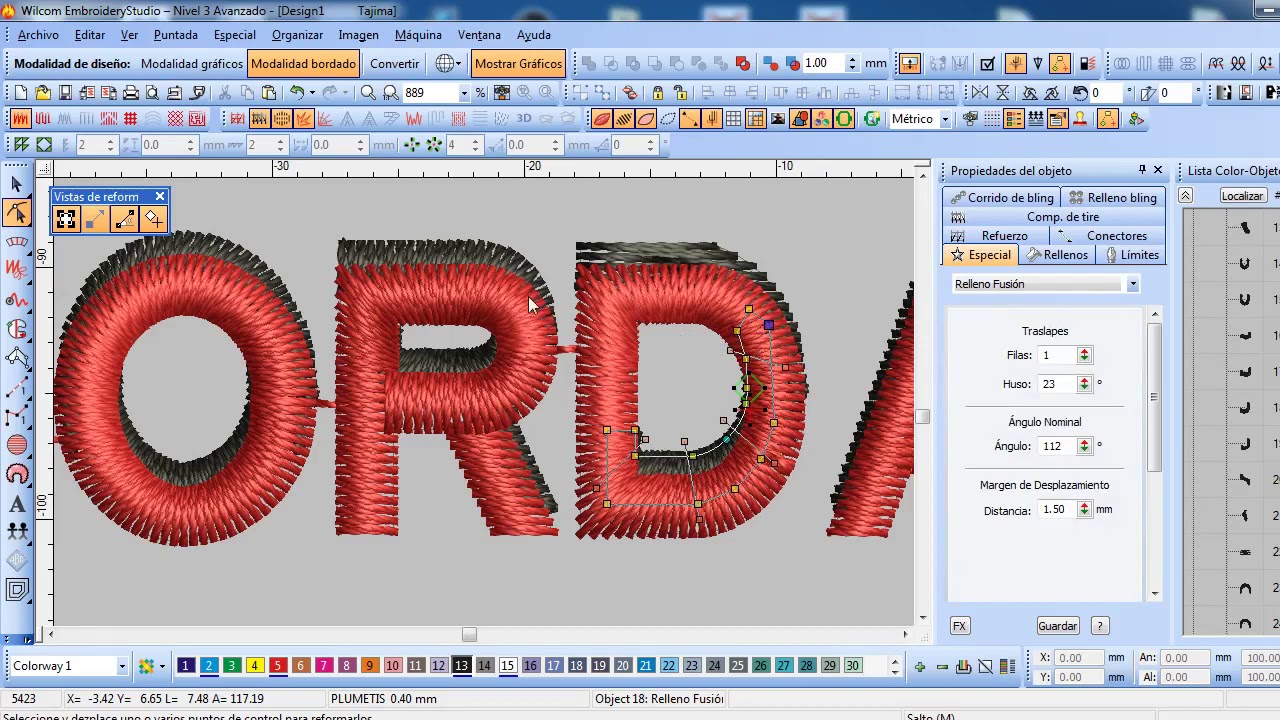Click last reshape view icon in Vistas de reform
Image resolution: width=1280 pixels, height=720 pixels.
click(x=153, y=219)
